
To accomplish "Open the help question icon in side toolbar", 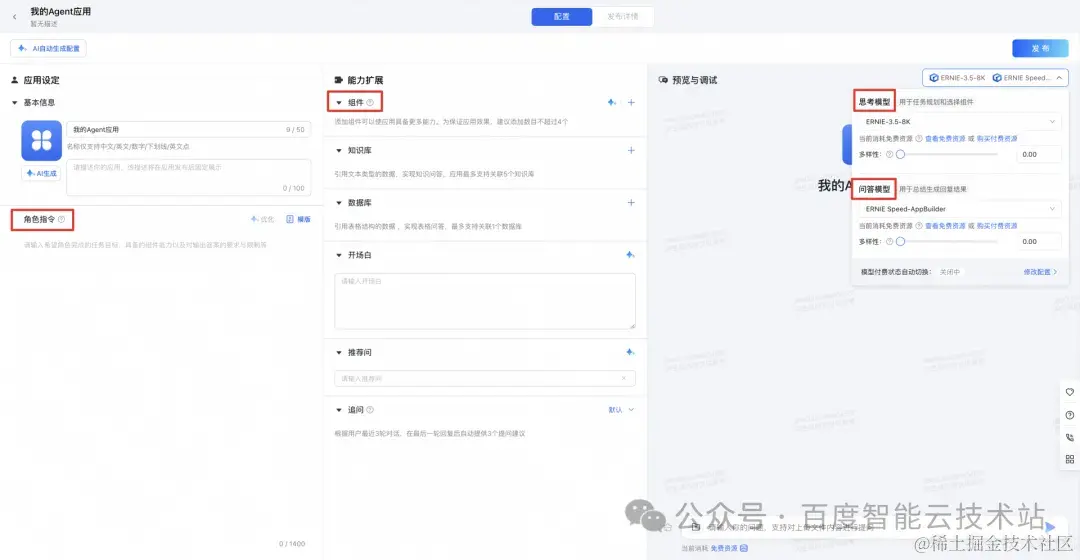I will [1070, 415].
